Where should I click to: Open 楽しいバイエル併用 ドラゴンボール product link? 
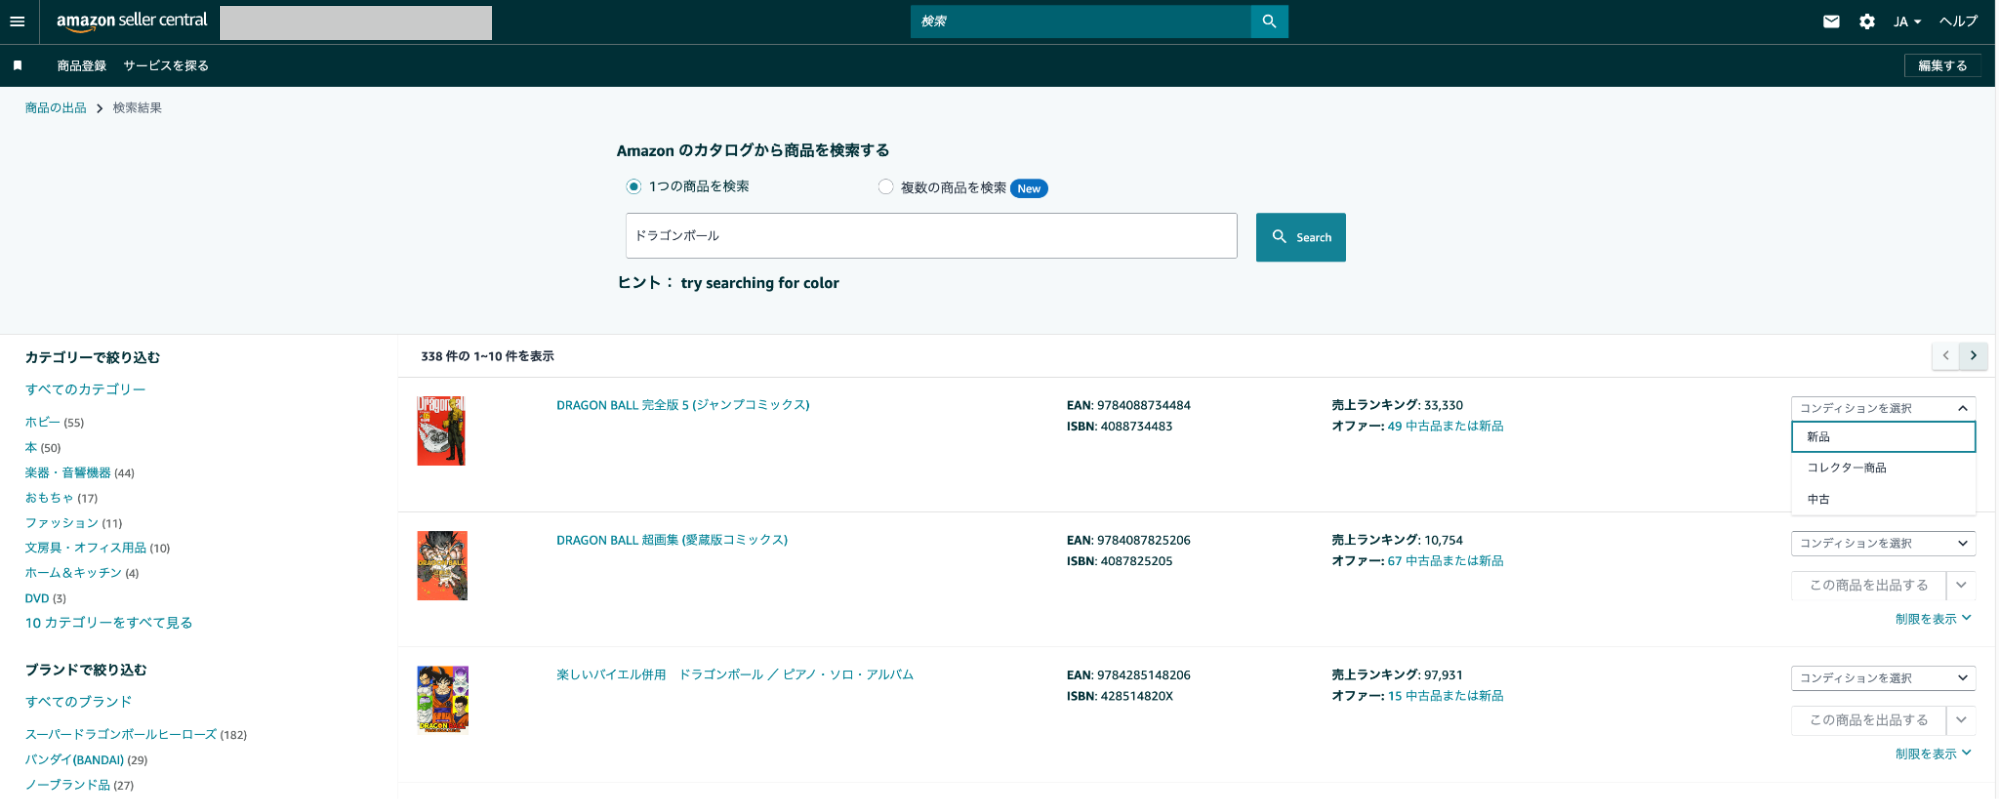coord(735,675)
